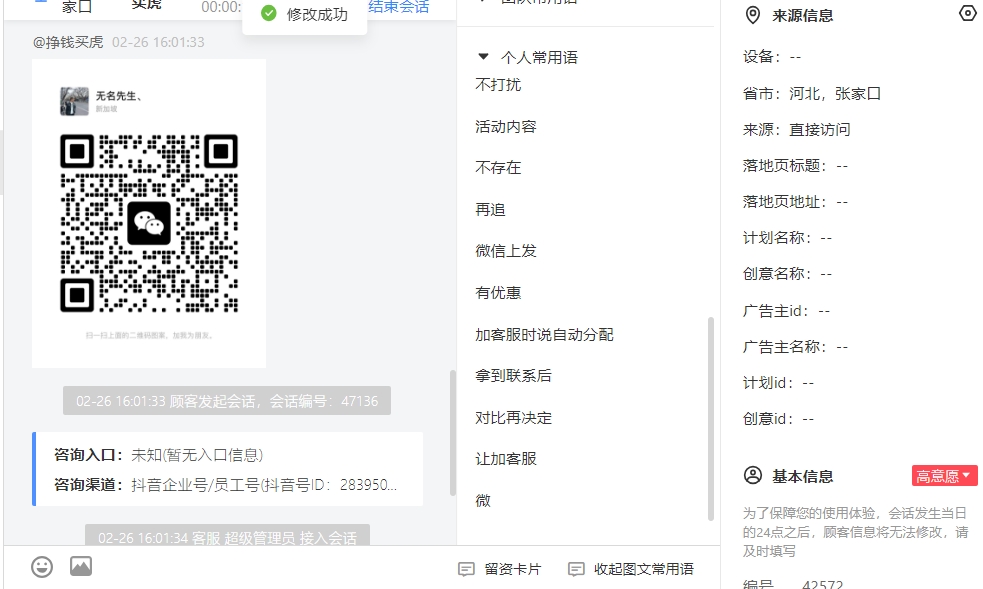This screenshot has width=983, height=589.
Task: Click the 来源 直接访问 field
Action: [x=796, y=129]
